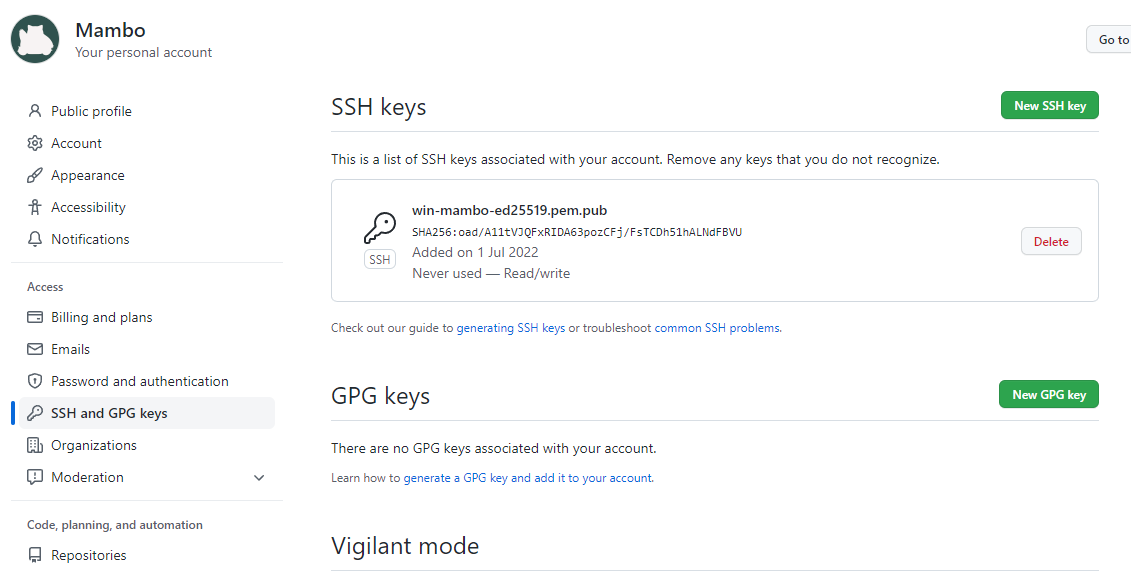Click the Mambo profile avatar
The image size is (1131, 576).
pyautogui.click(x=35, y=39)
